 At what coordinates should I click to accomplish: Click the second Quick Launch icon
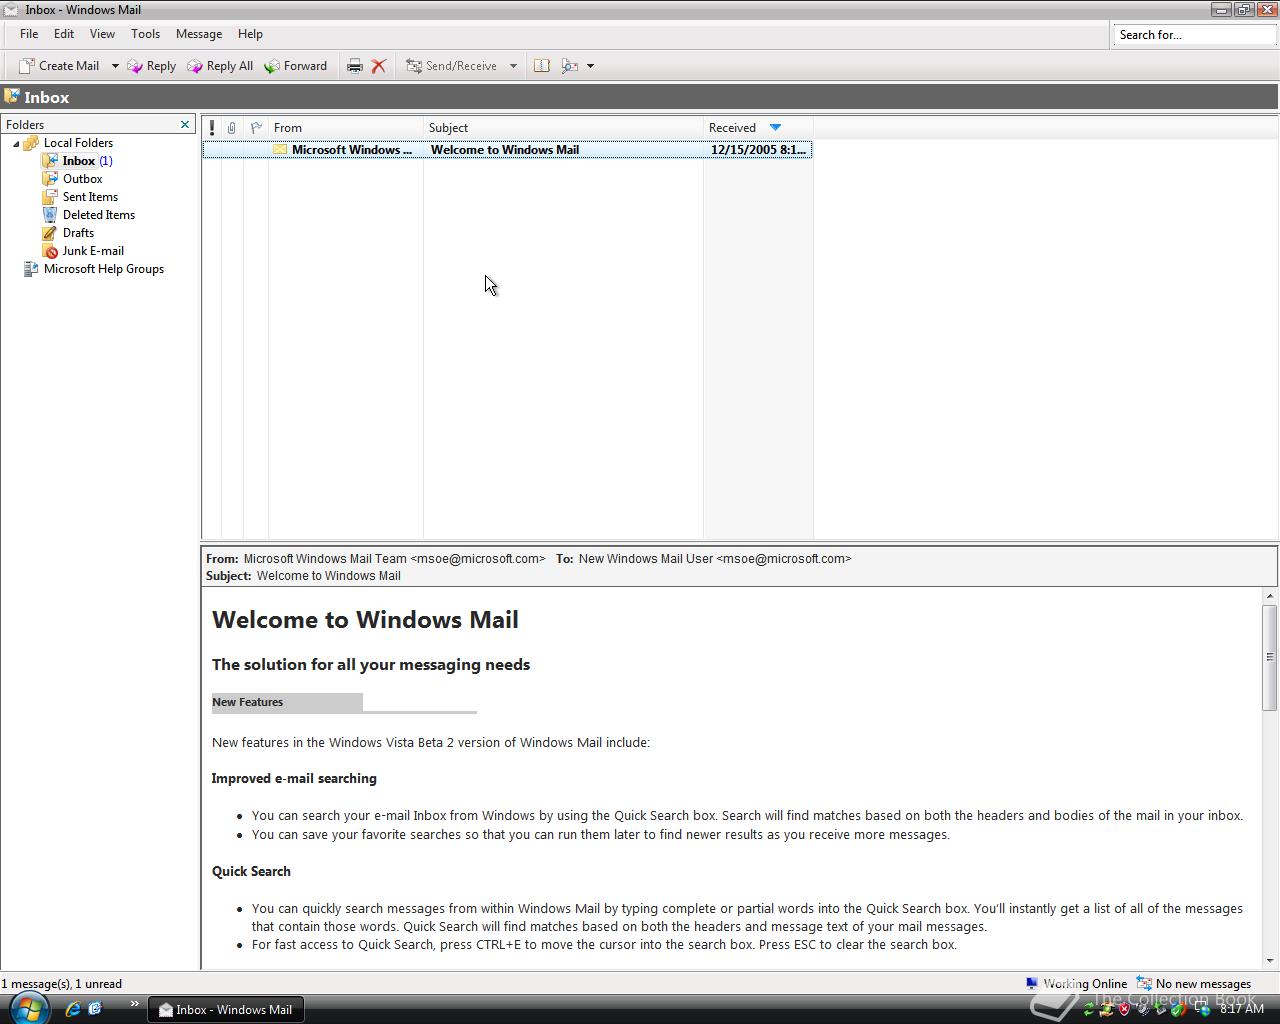pyautogui.click(x=95, y=1009)
